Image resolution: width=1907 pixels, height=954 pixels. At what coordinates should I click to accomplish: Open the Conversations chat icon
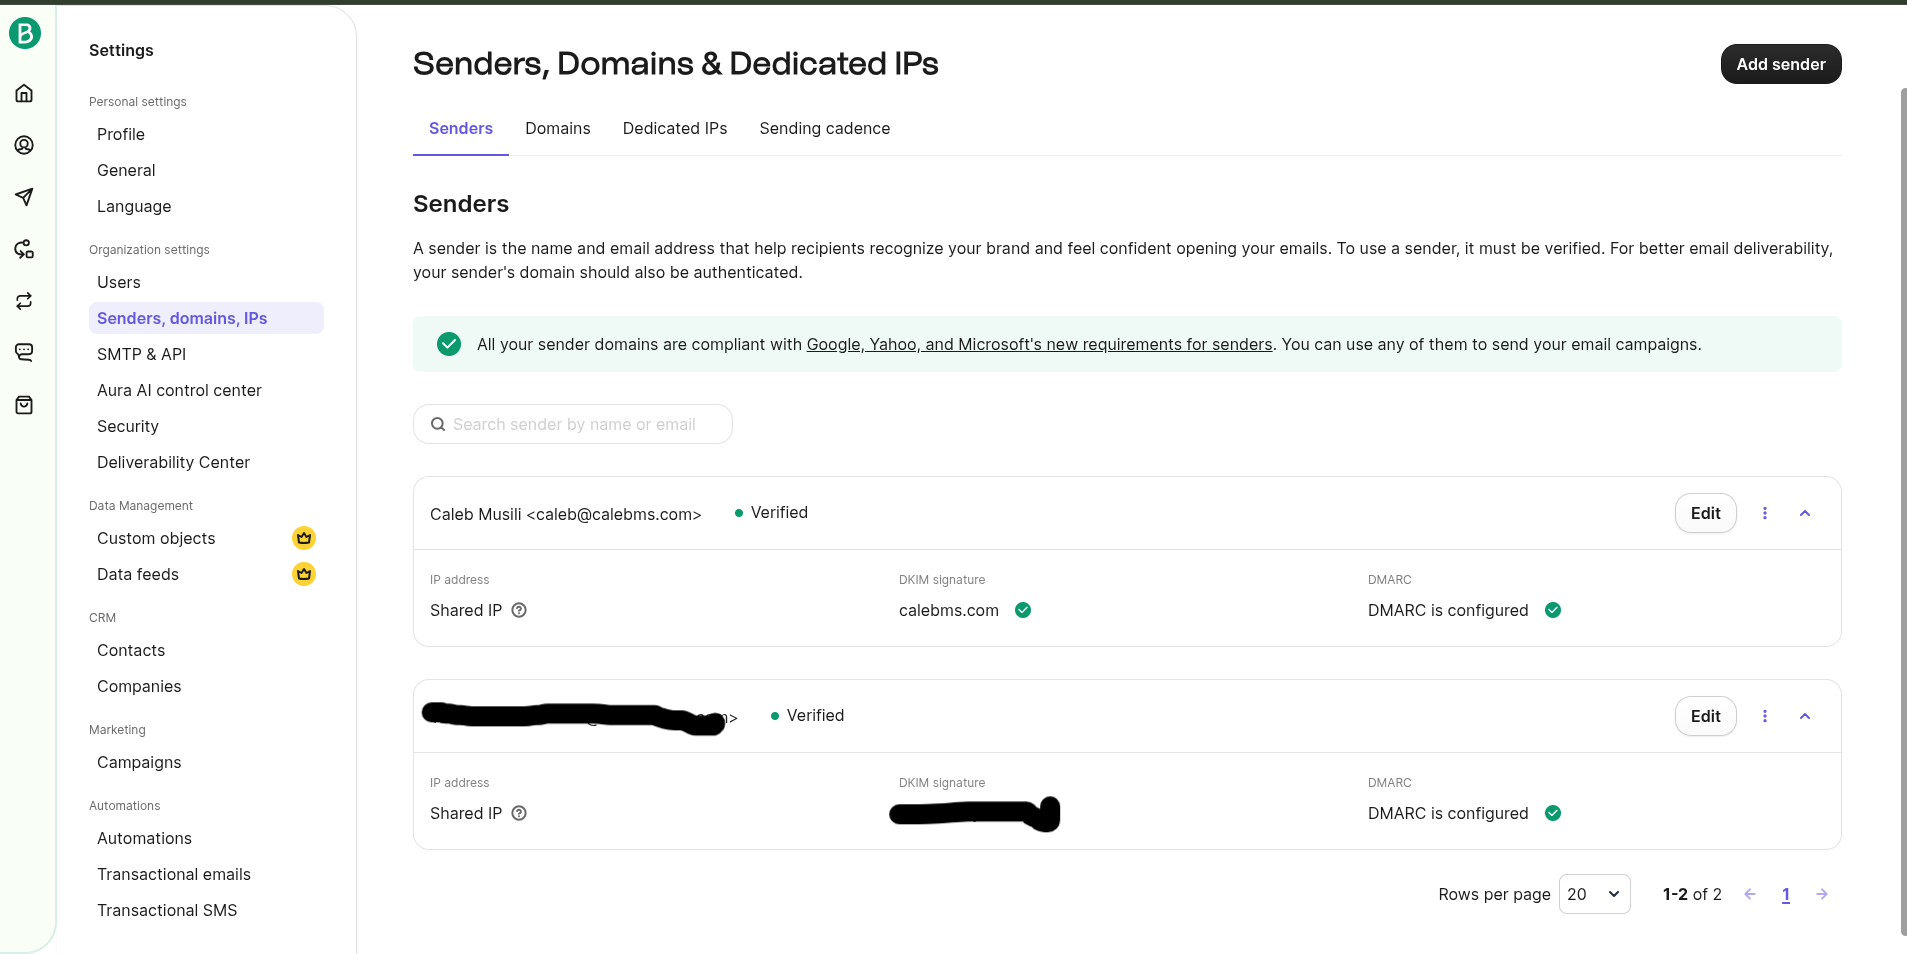click(x=24, y=352)
